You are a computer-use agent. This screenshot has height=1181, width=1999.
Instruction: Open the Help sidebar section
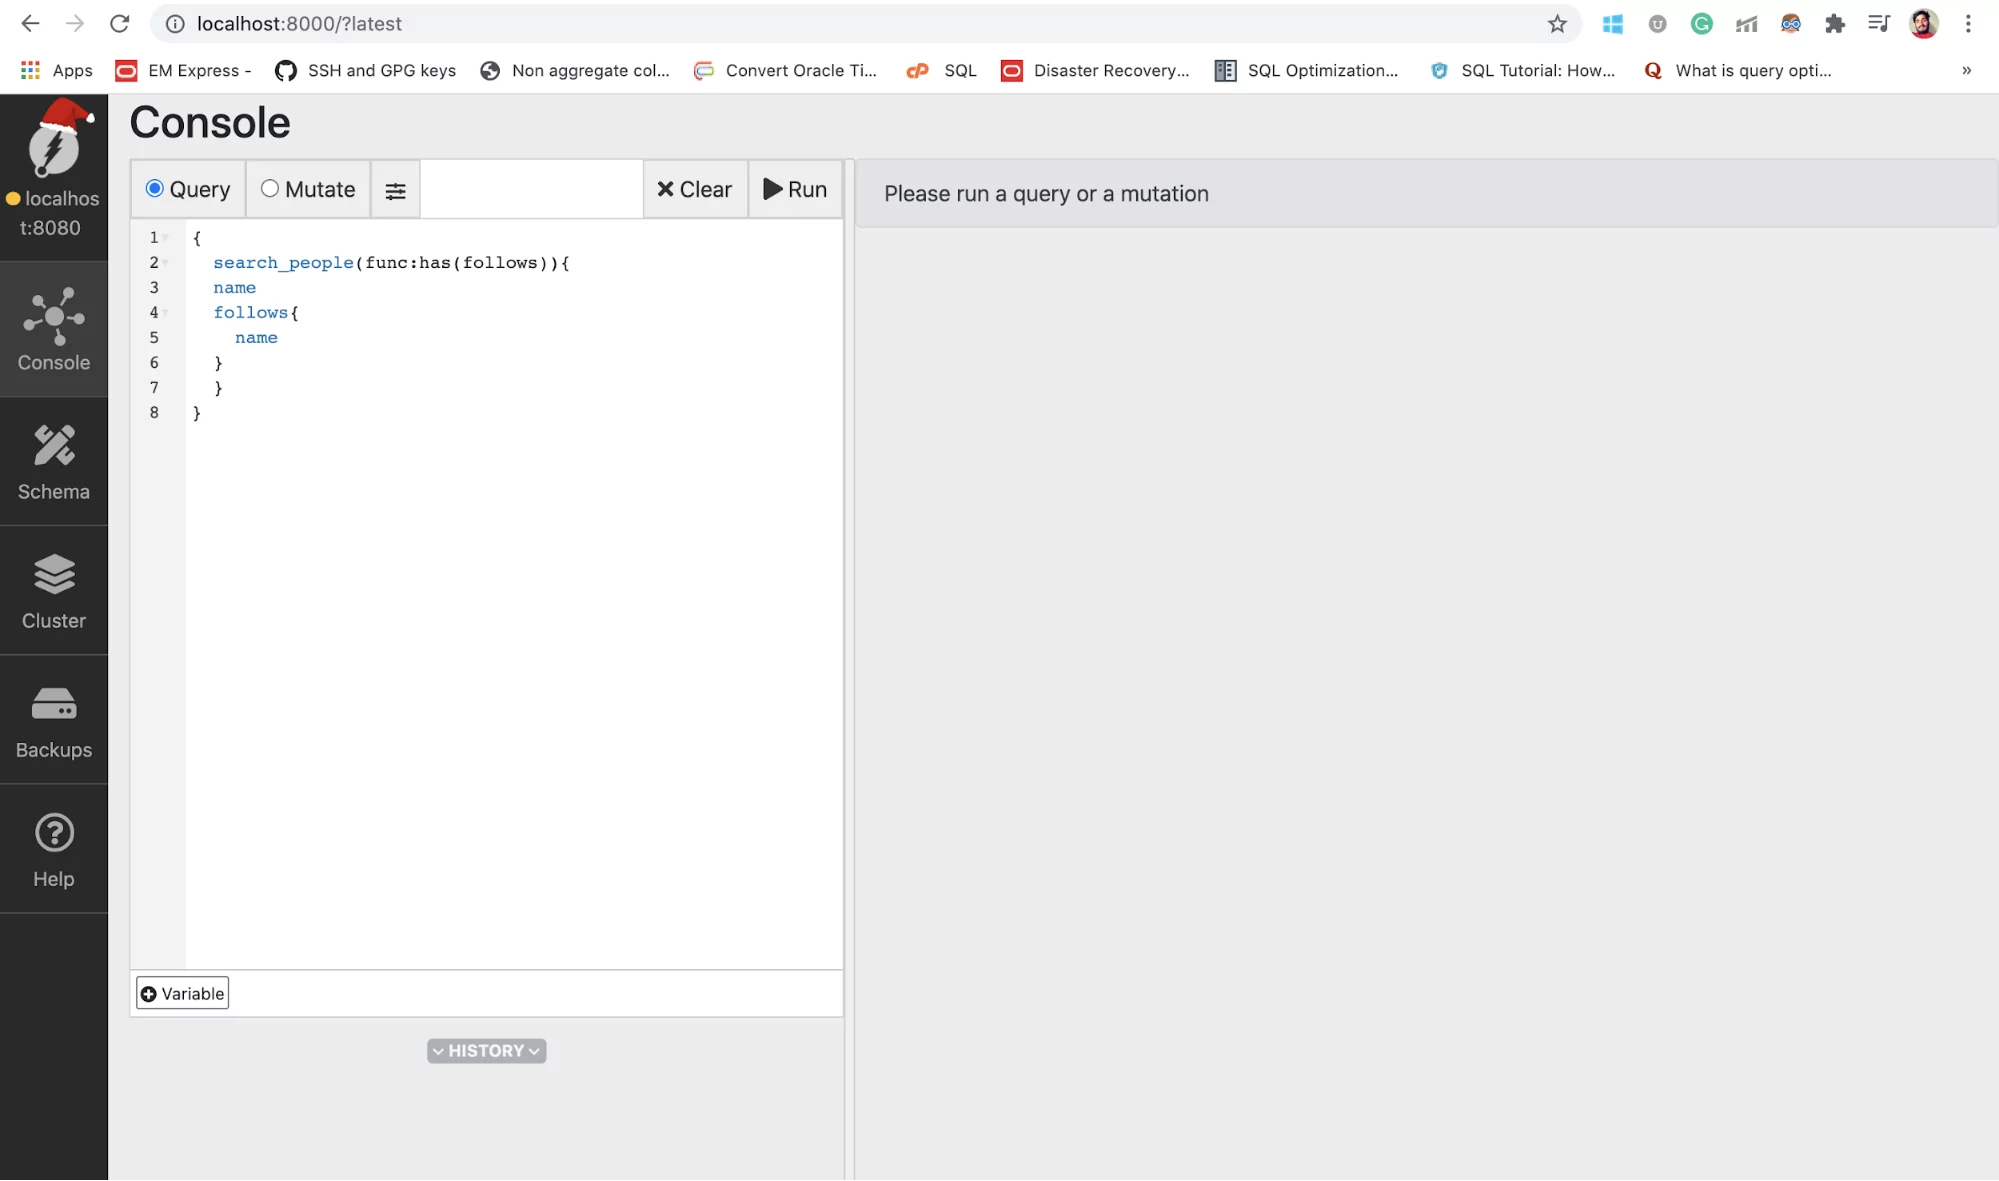pos(54,849)
